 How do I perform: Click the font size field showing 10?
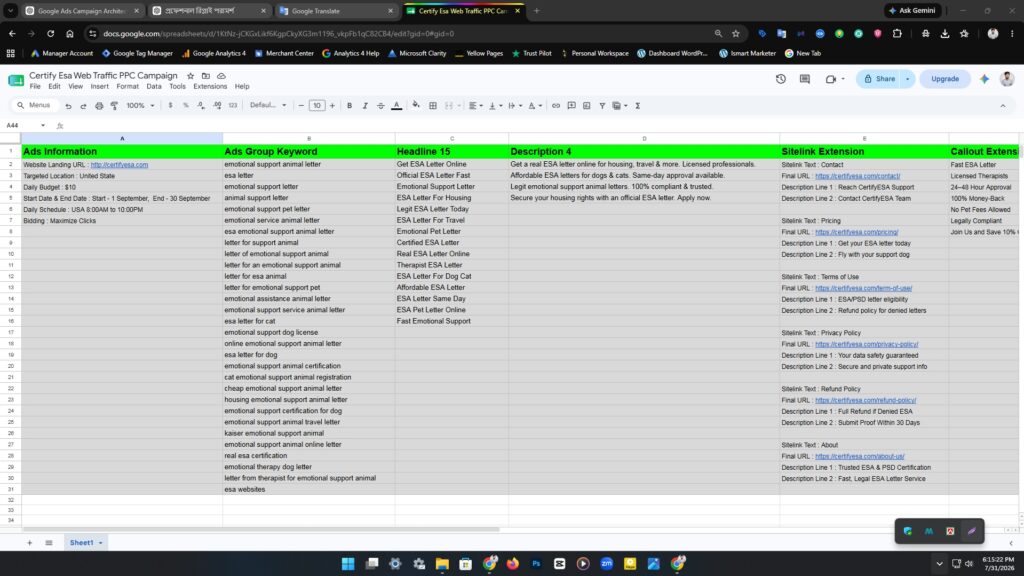coord(317,105)
